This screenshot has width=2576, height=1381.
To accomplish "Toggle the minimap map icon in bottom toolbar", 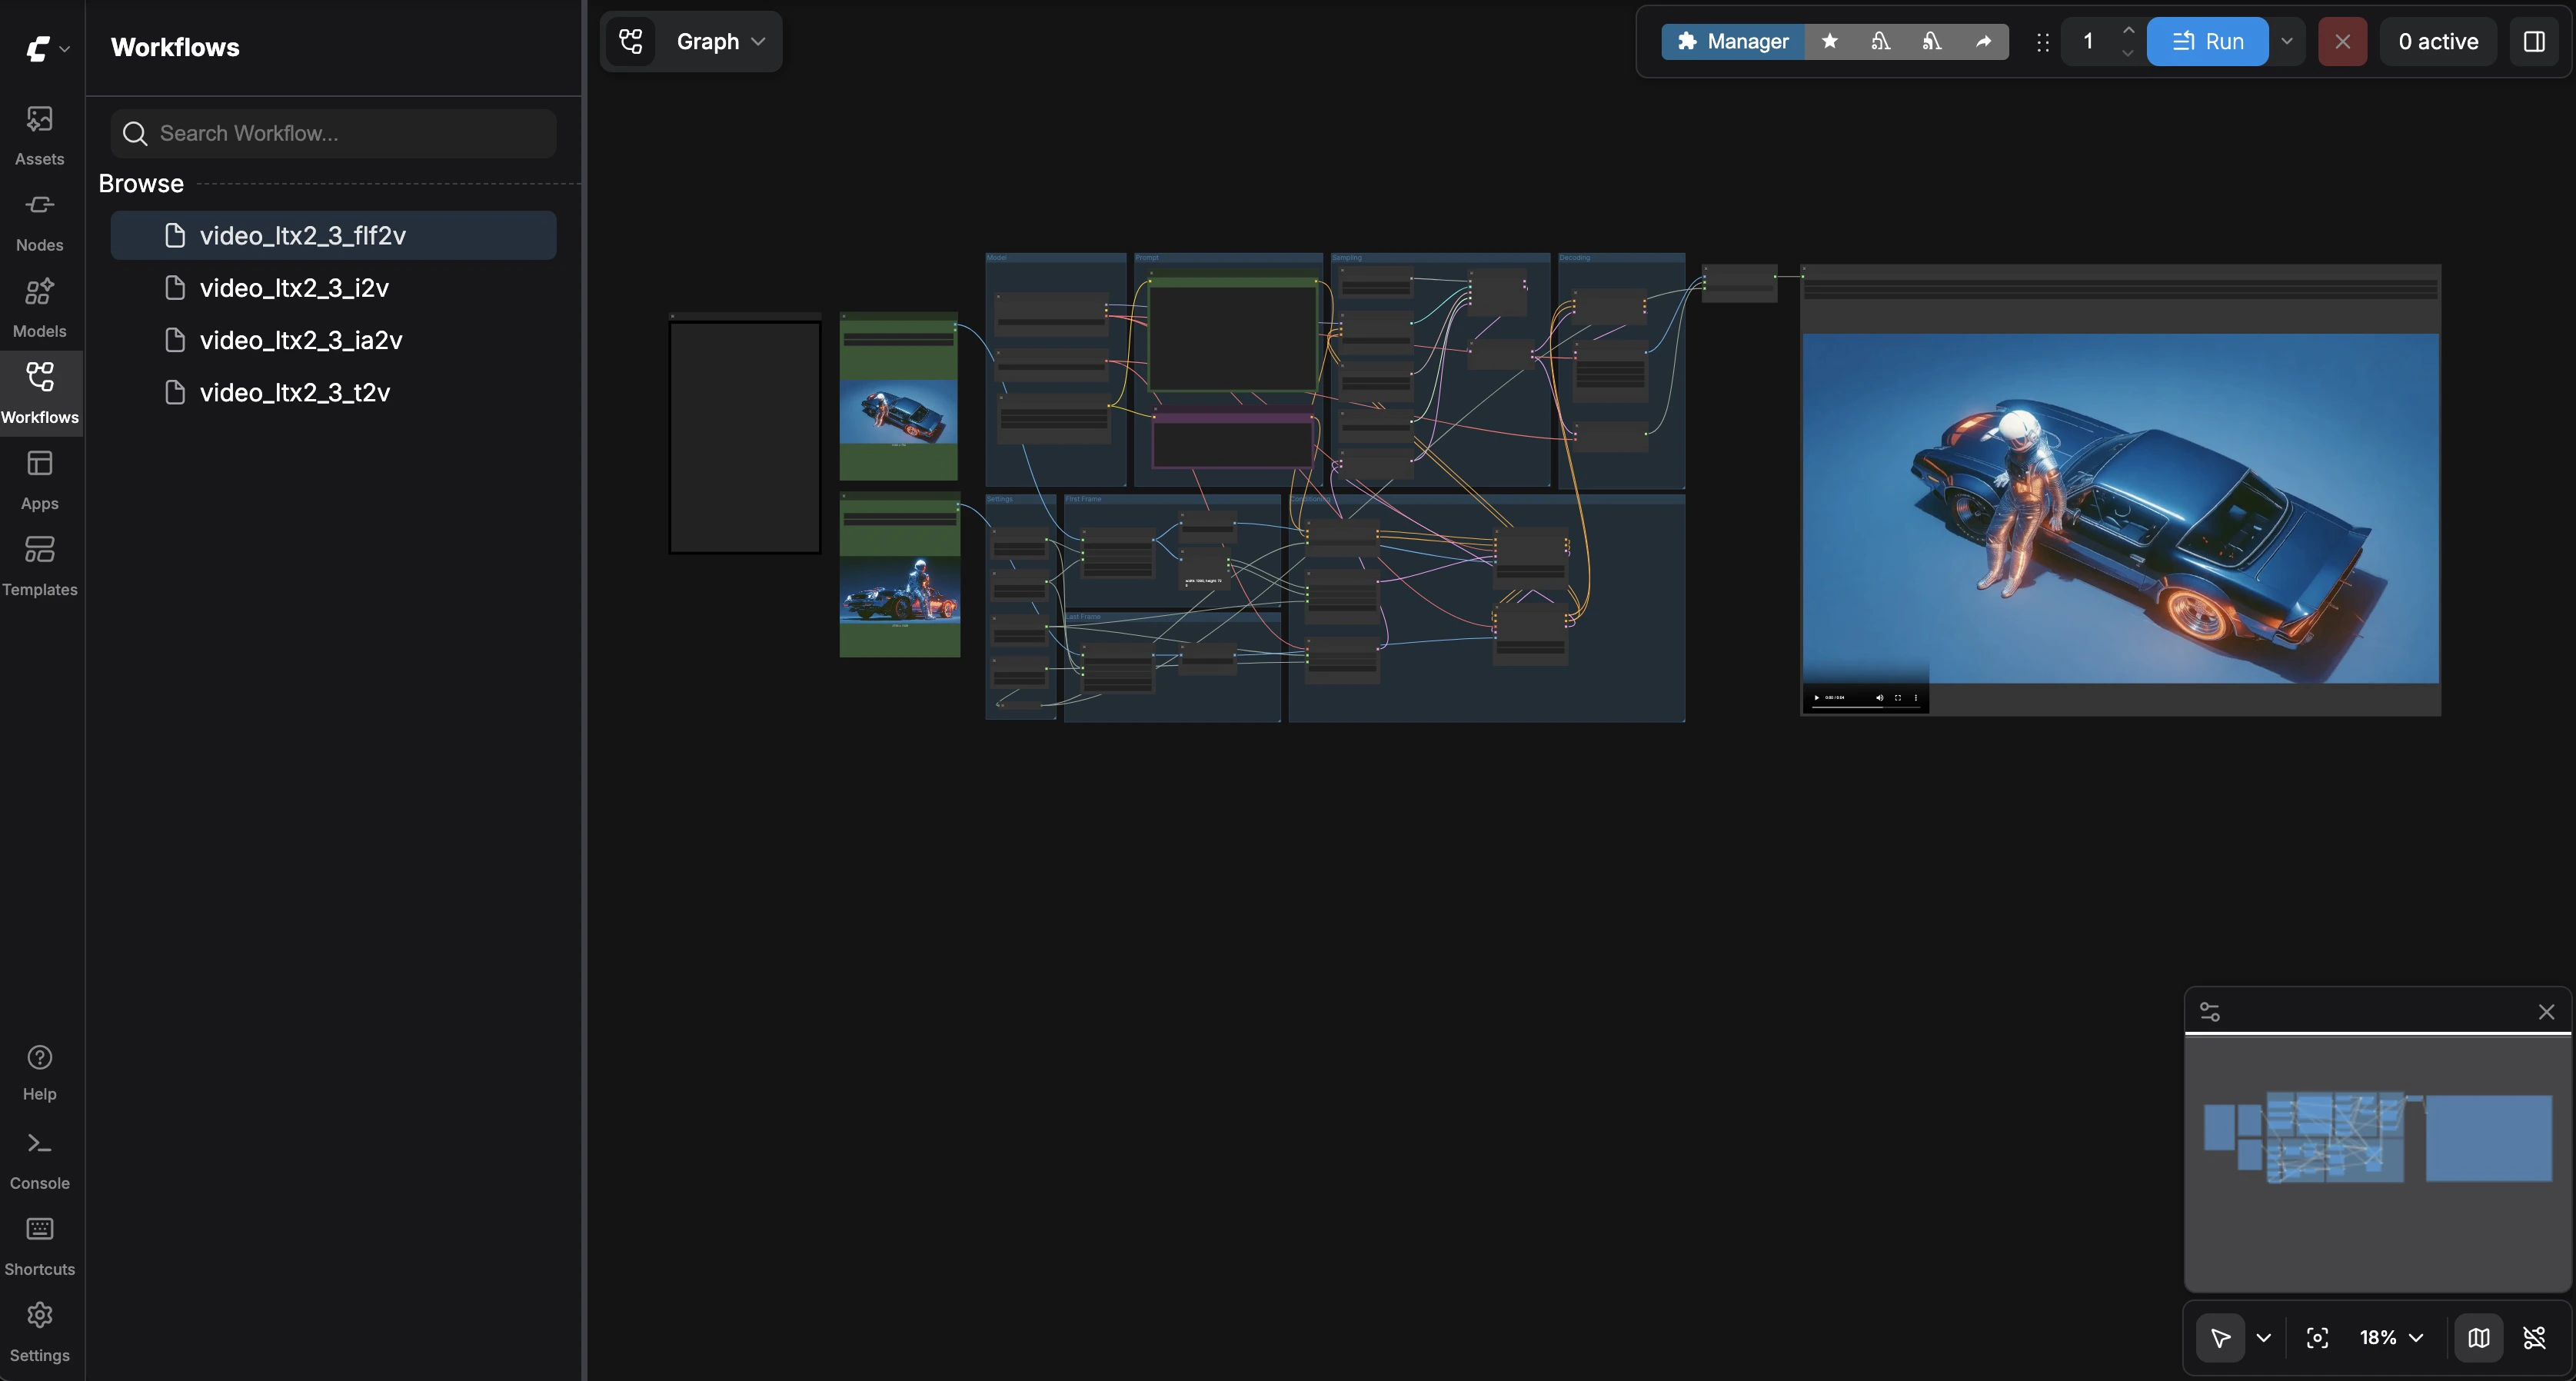I will (x=2479, y=1337).
